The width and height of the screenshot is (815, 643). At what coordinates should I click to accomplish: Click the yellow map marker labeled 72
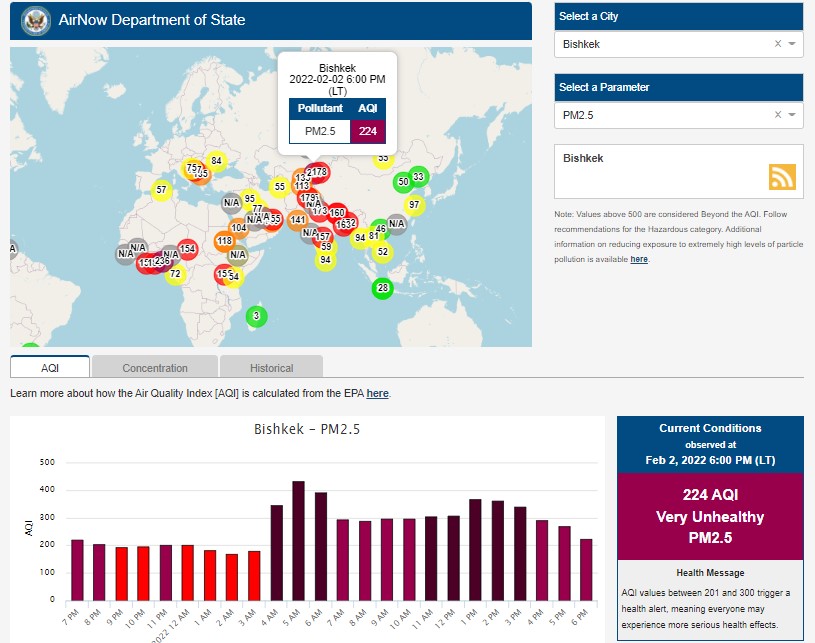point(175,273)
